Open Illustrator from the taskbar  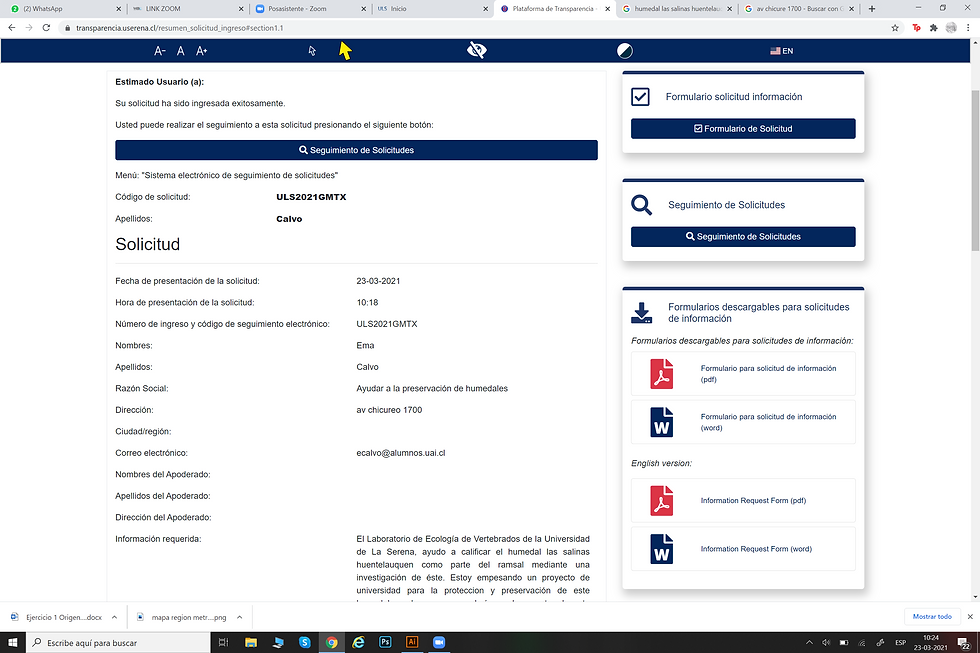point(412,642)
